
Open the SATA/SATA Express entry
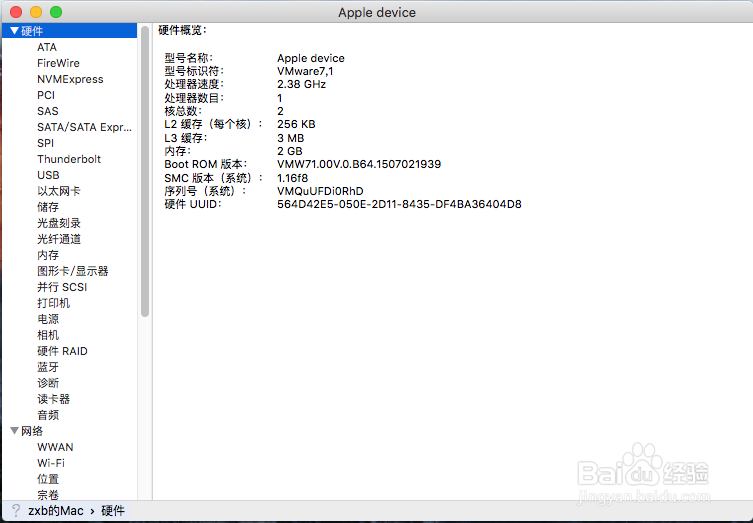84,127
